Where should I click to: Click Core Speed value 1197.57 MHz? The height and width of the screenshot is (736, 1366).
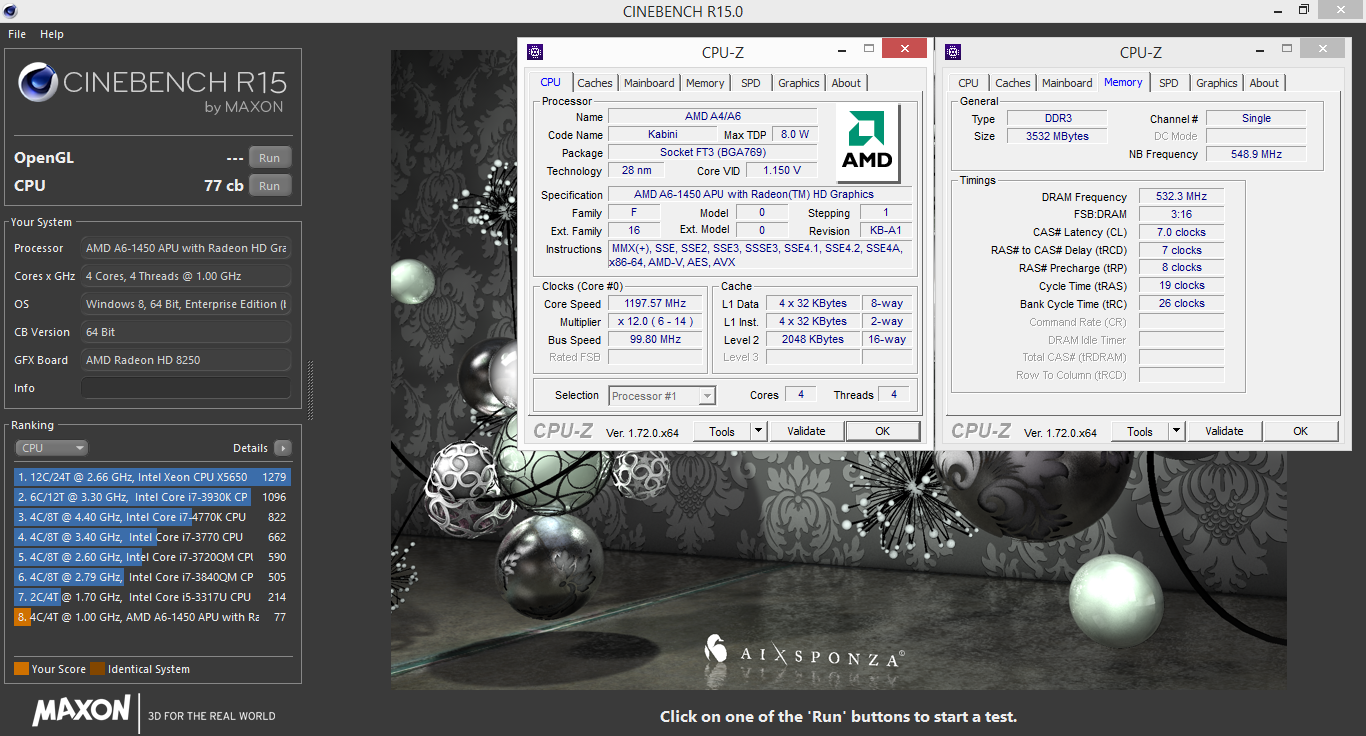click(656, 304)
